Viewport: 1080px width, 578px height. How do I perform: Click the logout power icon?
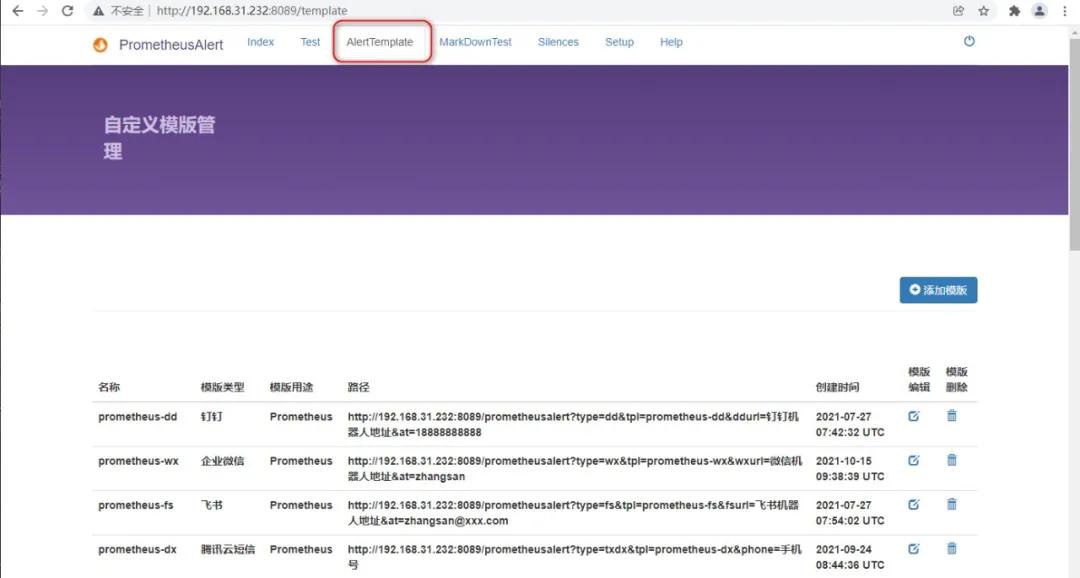click(969, 41)
